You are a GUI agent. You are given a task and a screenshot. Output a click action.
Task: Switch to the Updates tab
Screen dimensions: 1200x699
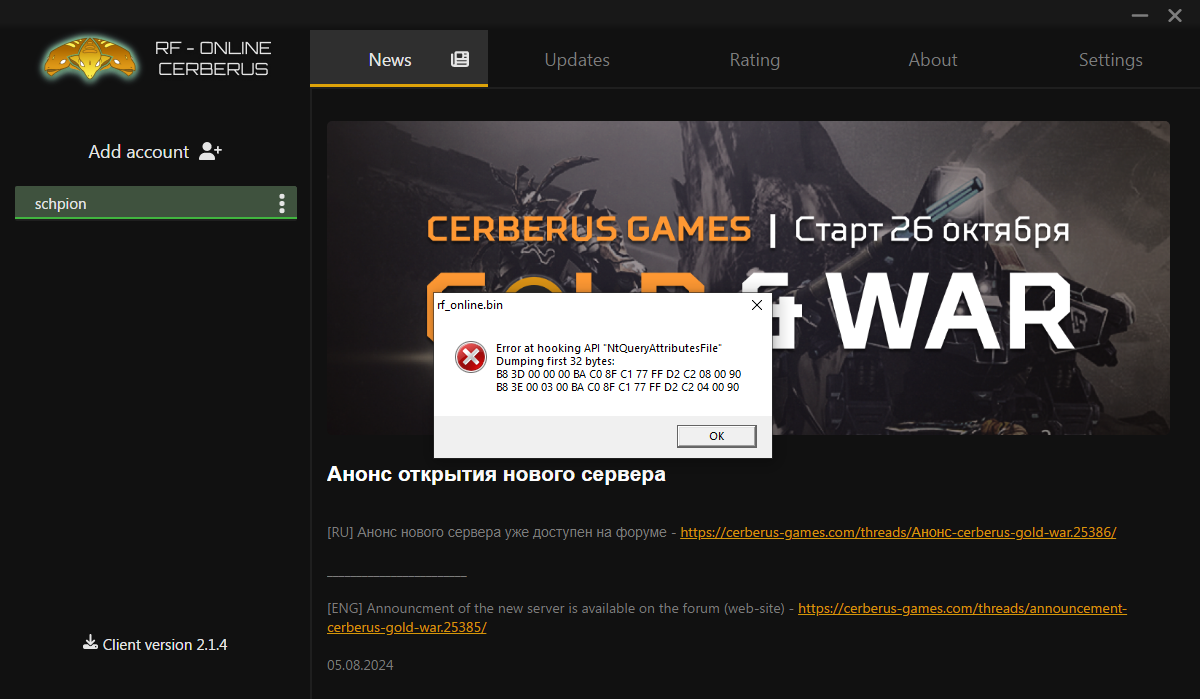click(x=577, y=60)
